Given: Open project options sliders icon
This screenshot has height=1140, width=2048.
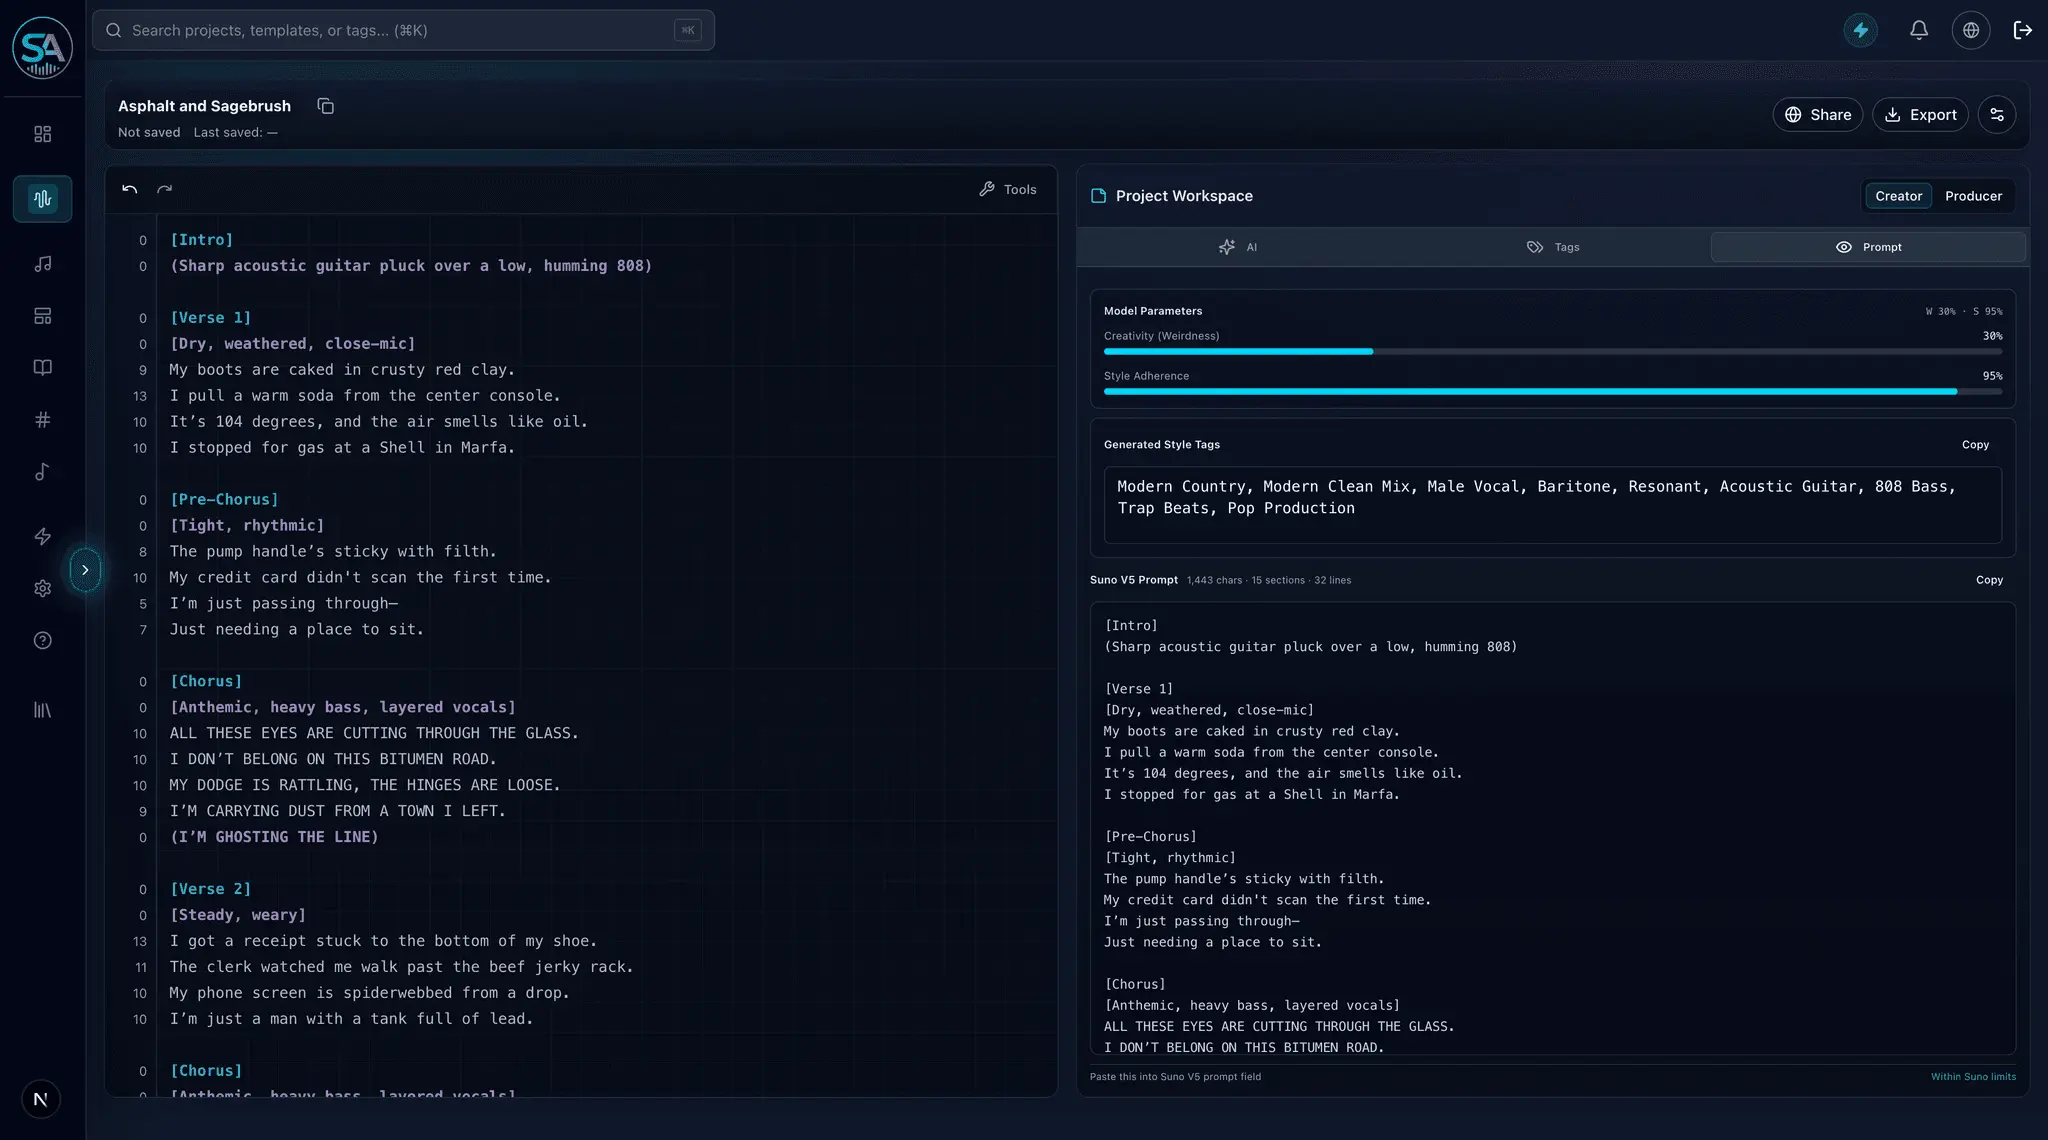Looking at the screenshot, I should click(x=1997, y=115).
